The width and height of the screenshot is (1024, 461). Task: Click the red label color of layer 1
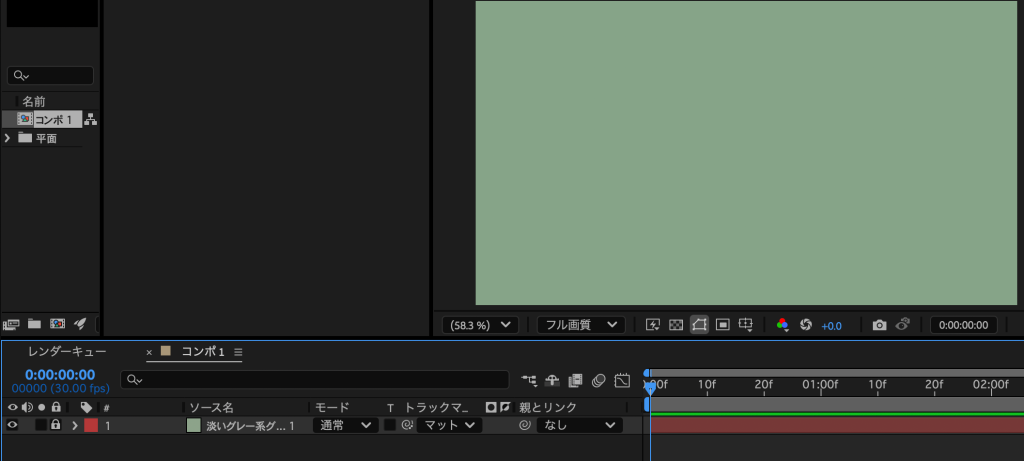(91, 425)
